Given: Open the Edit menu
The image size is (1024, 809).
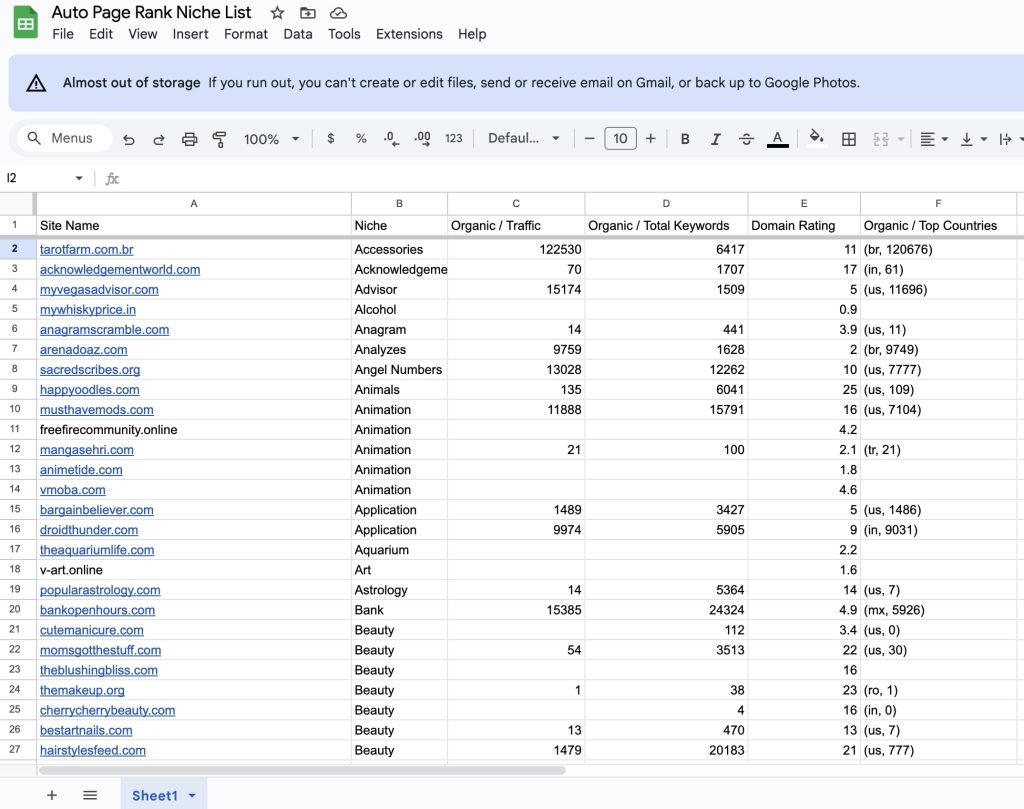Looking at the screenshot, I should pos(101,34).
